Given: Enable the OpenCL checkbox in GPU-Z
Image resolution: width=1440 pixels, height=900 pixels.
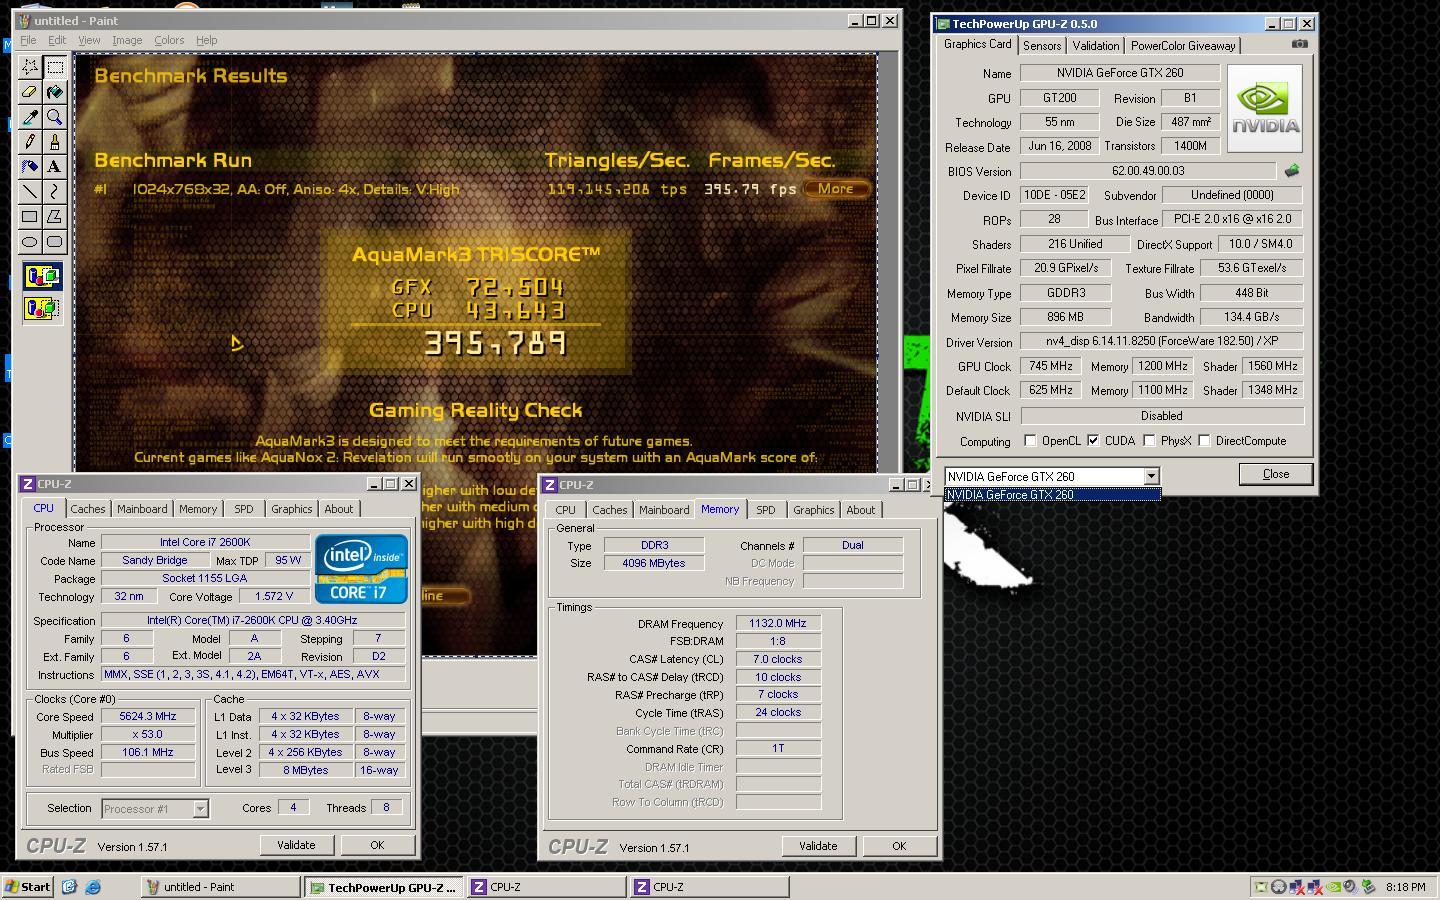Looking at the screenshot, I should click(1030, 440).
